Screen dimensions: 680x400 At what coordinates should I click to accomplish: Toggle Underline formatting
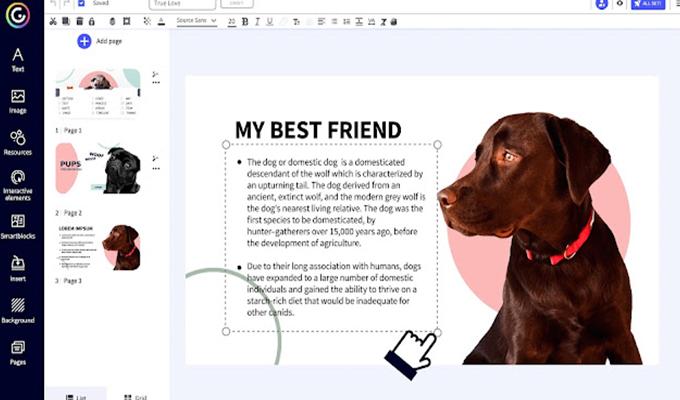coord(270,21)
